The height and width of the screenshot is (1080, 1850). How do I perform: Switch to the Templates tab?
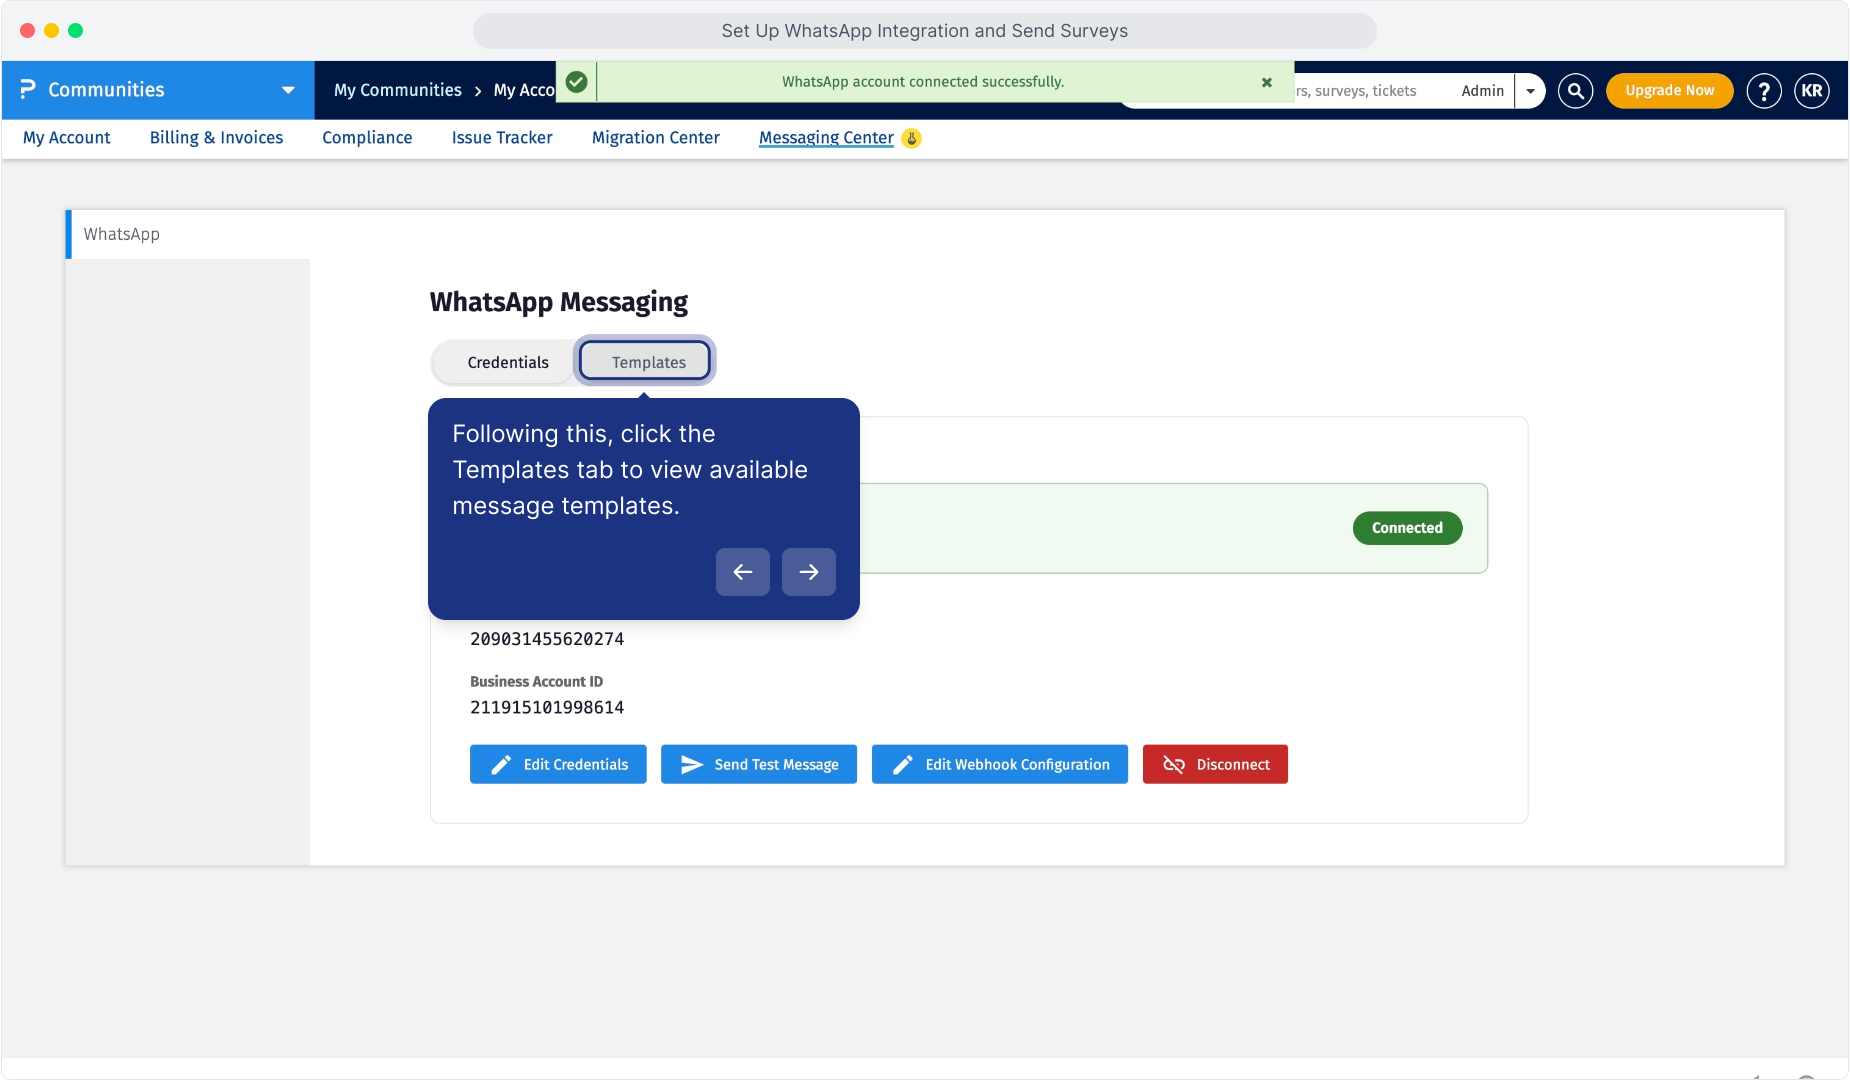648,362
